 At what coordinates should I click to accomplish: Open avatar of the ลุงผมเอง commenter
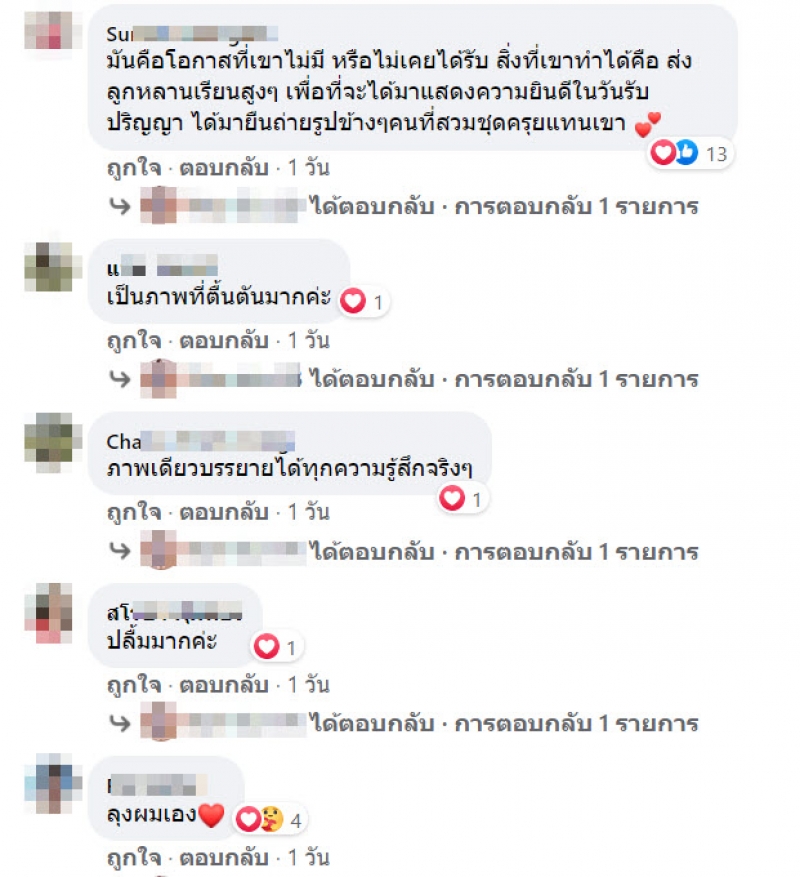point(49,783)
